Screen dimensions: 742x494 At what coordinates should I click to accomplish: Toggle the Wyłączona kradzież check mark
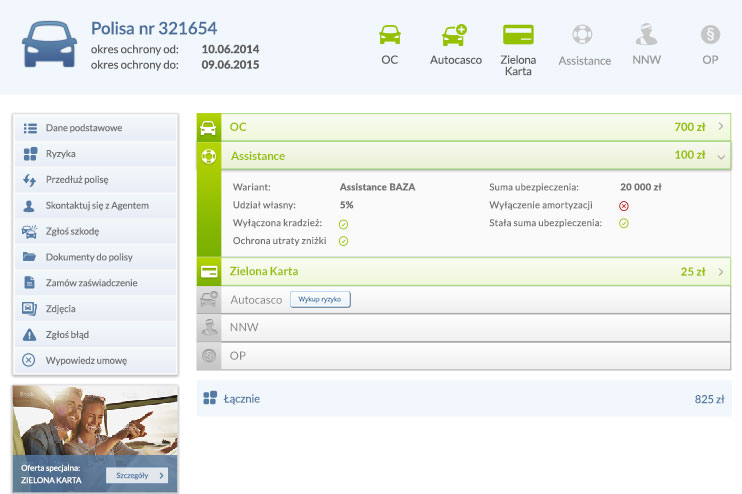pyautogui.click(x=343, y=223)
